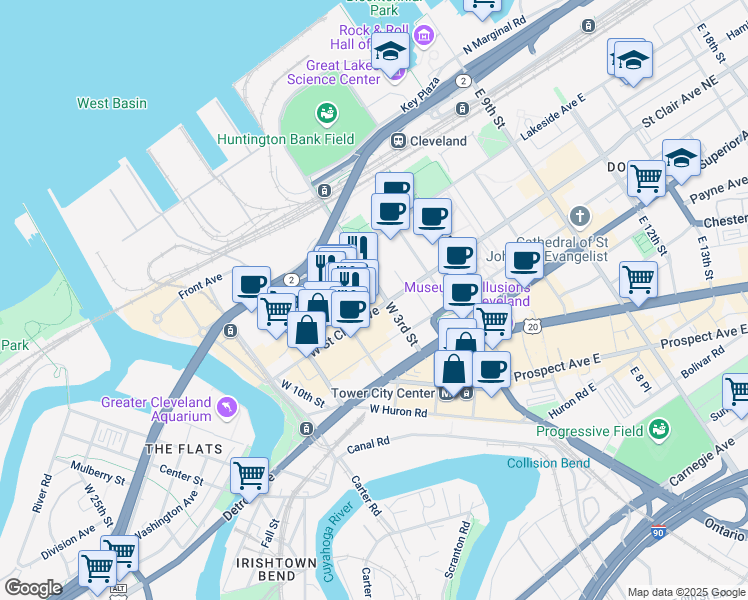748x600 pixels.
Task: Select the Mulberry St street label
Action: point(98,473)
